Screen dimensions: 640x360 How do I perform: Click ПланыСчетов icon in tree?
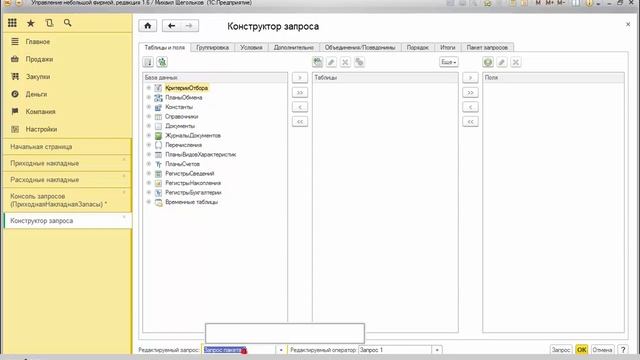158,164
